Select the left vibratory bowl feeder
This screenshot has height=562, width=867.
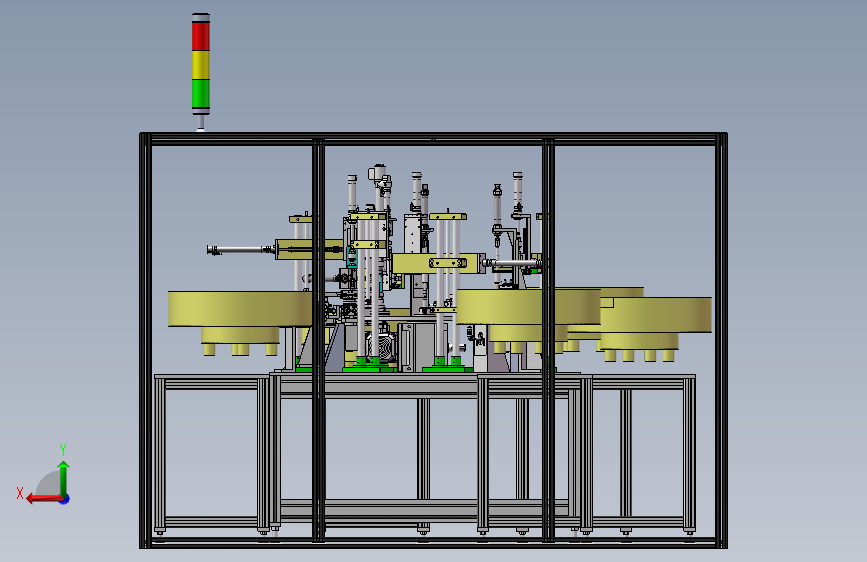click(240, 309)
